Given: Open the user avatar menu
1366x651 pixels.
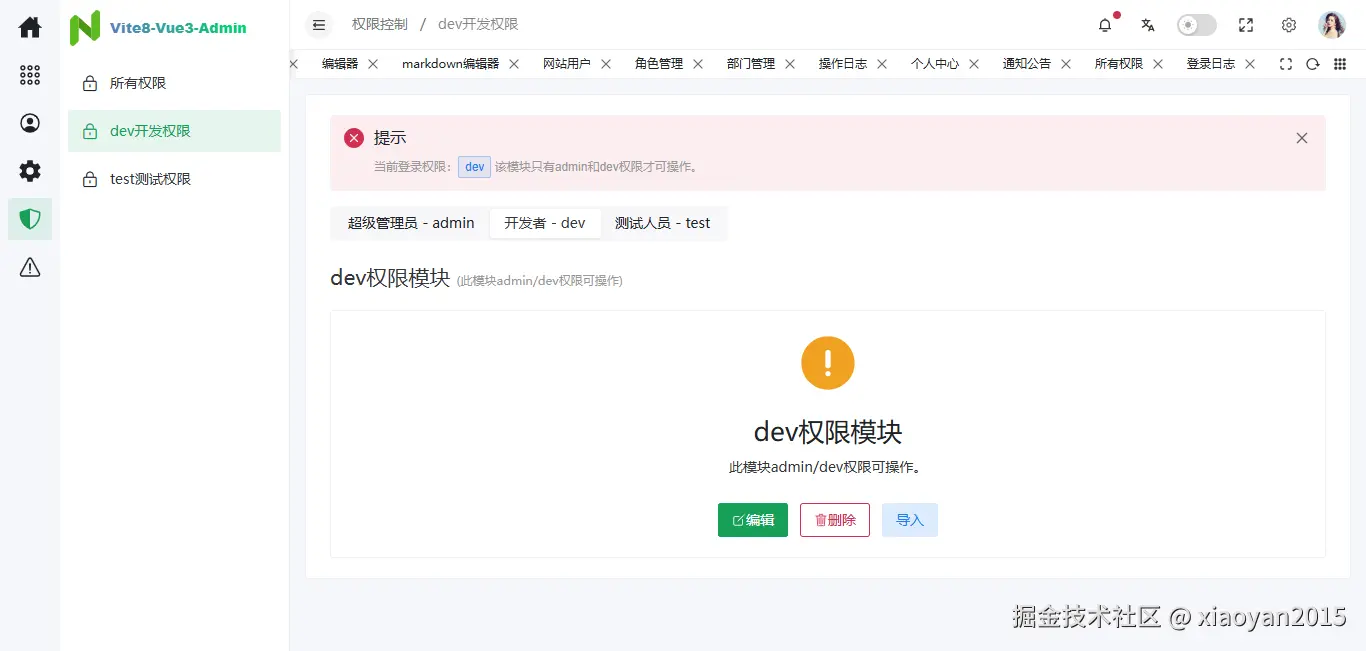Looking at the screenshot, I should tap(1332, 25).
